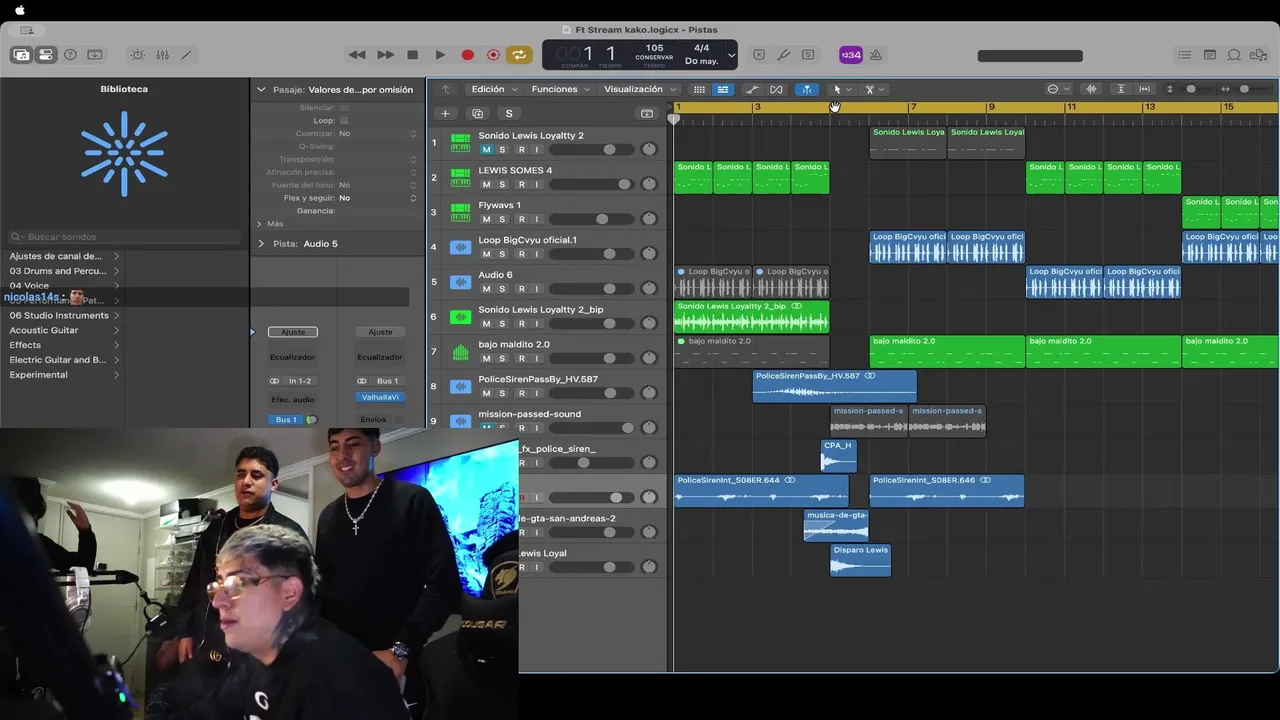This screenshot has width=1280, height=720.
Task: Open the LCD display mode dropdown arrow
Action: (x=731, y=55)
